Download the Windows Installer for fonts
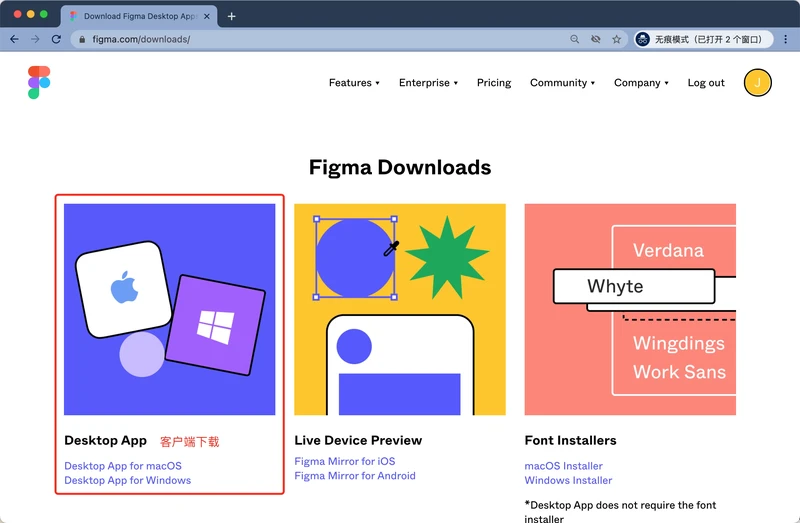This screenshot has width=800, height=523. [x=568, y=480]
